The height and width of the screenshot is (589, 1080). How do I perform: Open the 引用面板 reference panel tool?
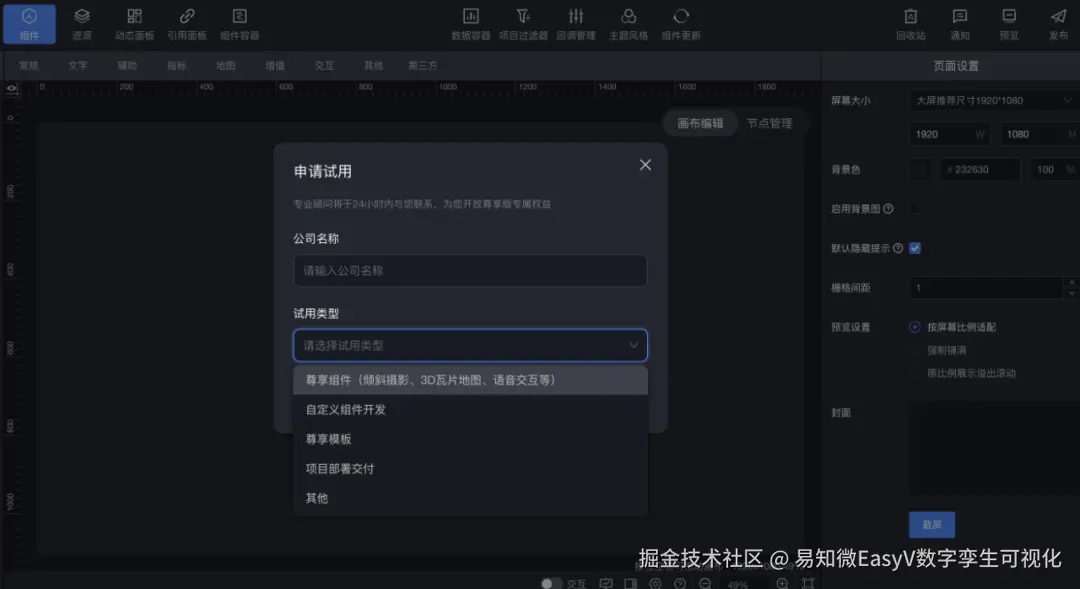187,24
